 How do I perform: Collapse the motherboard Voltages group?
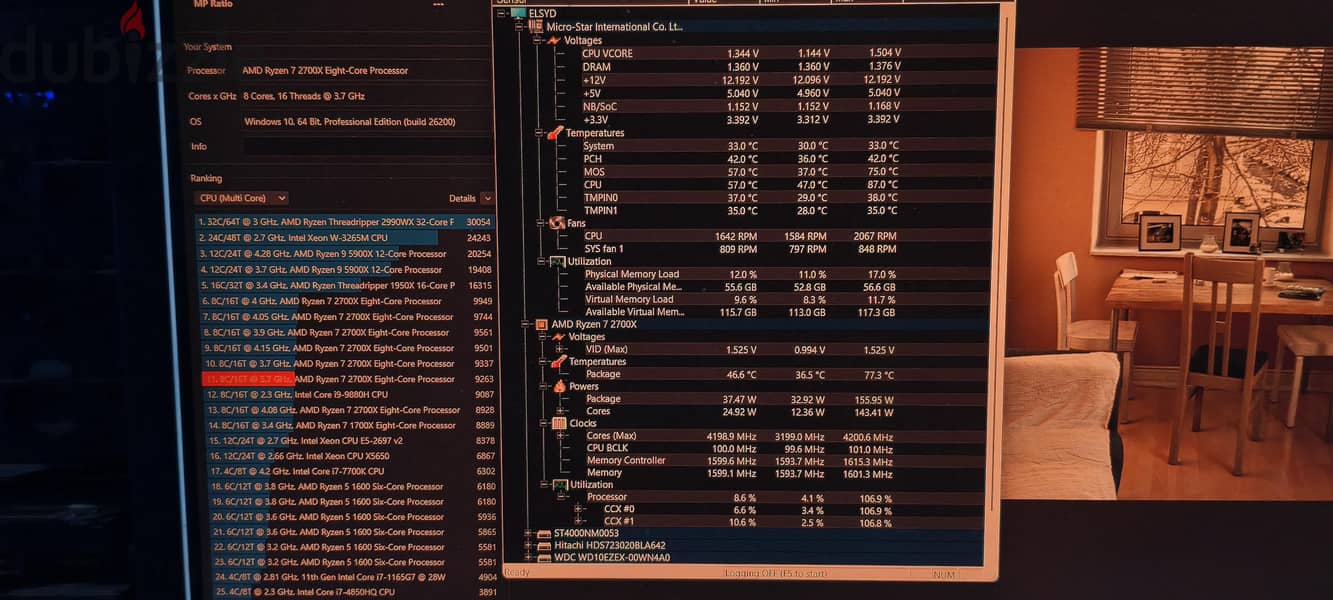click(538, 40)
